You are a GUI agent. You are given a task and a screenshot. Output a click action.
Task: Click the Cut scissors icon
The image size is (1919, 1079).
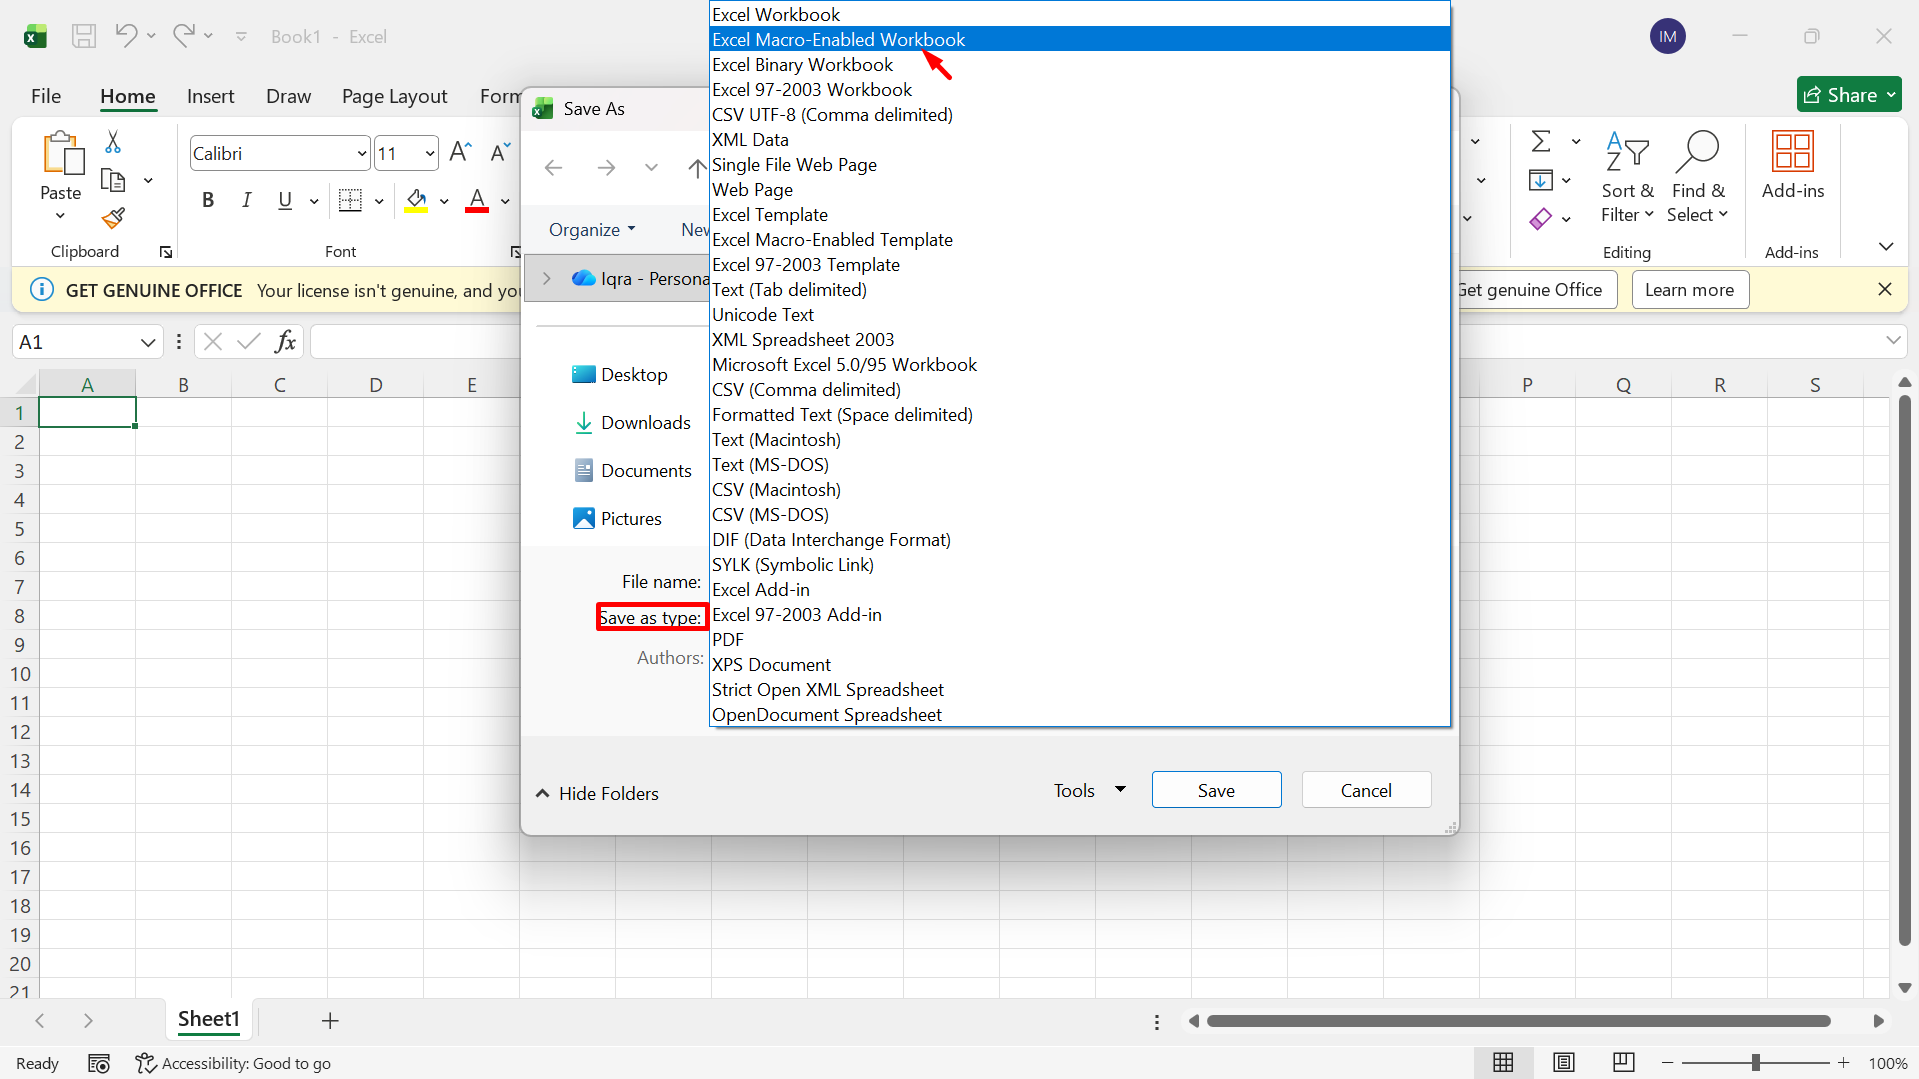pos(113,142)
